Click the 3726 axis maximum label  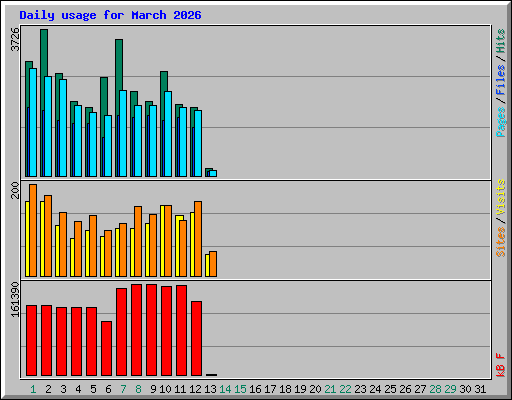click(15, 39)
